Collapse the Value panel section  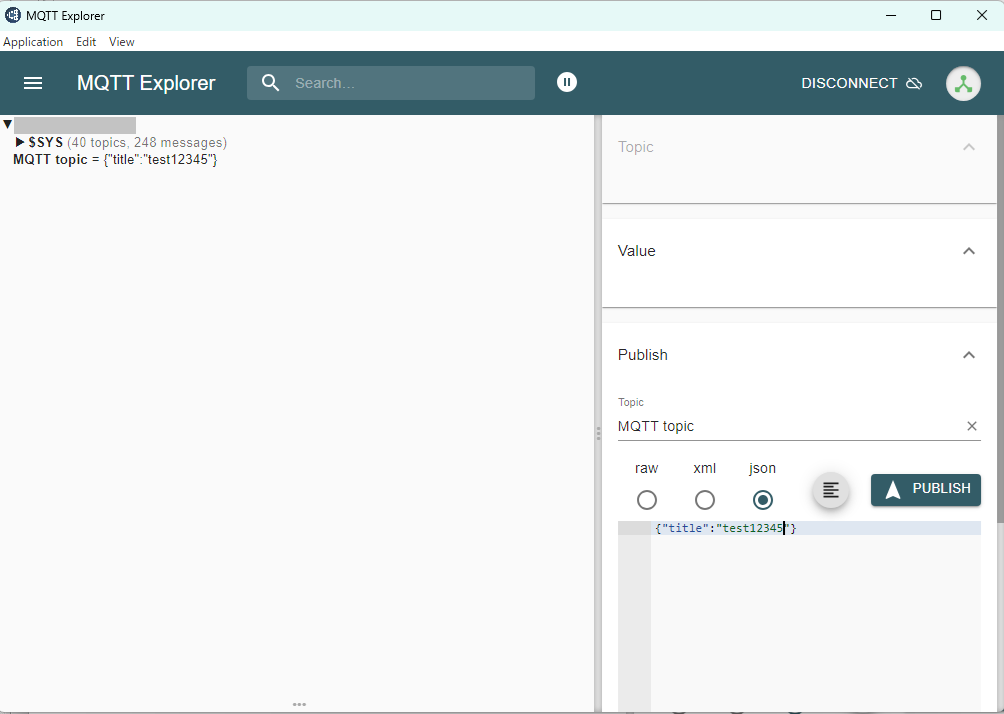point(968,251)
